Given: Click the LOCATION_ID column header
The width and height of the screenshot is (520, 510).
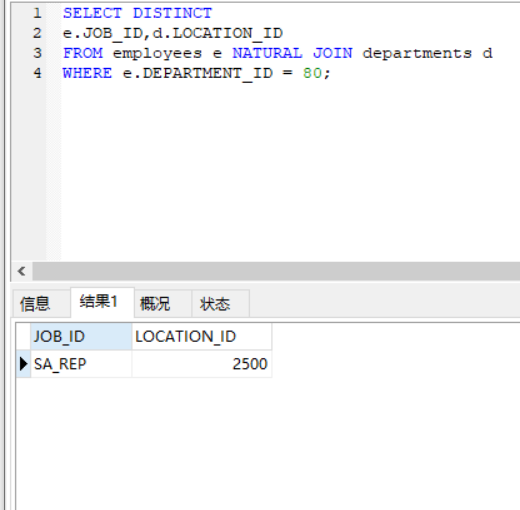Looking at the screenshot, I should pos(202,336).
